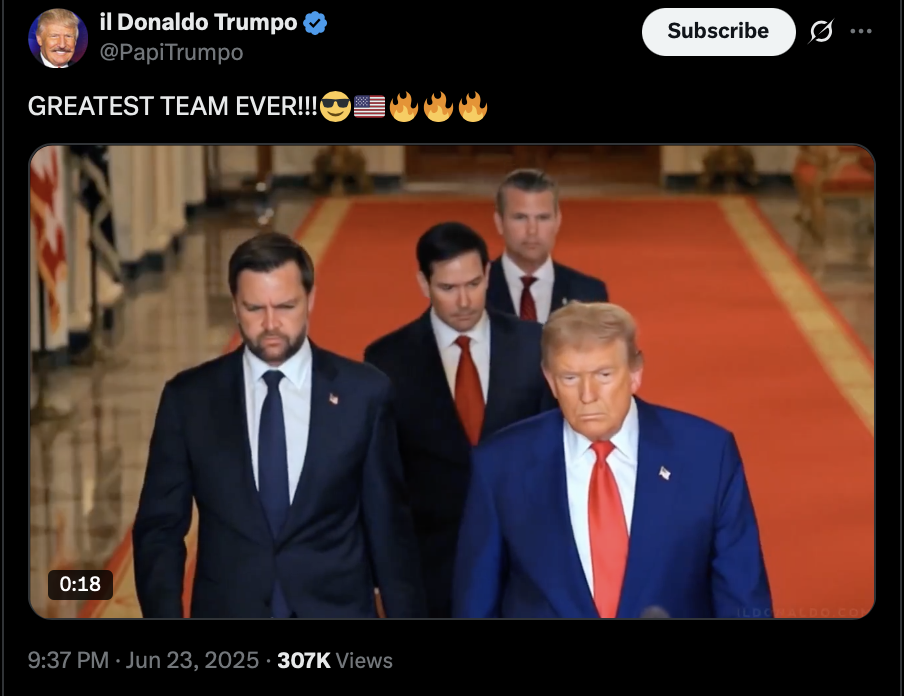Click the ILDONALDO.COM watermark in video
Screen dimensions: 904x696
804,611
